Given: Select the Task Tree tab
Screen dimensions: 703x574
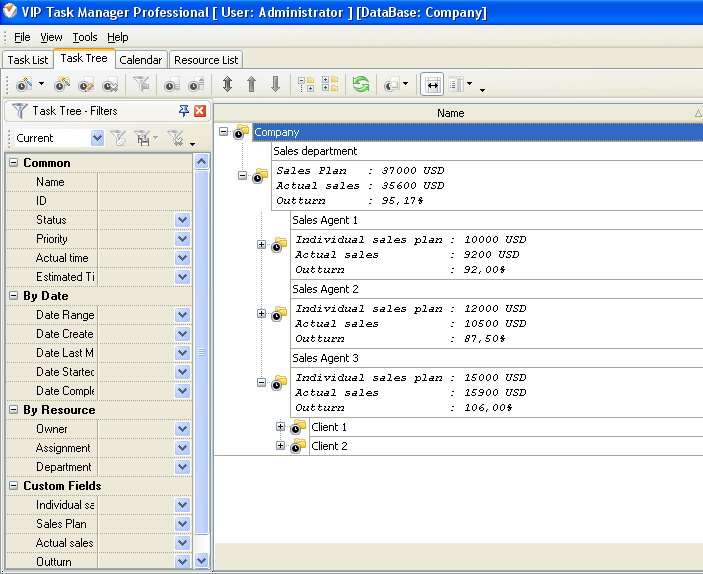Looking at the screenshot, I should (x=84, y=58).
